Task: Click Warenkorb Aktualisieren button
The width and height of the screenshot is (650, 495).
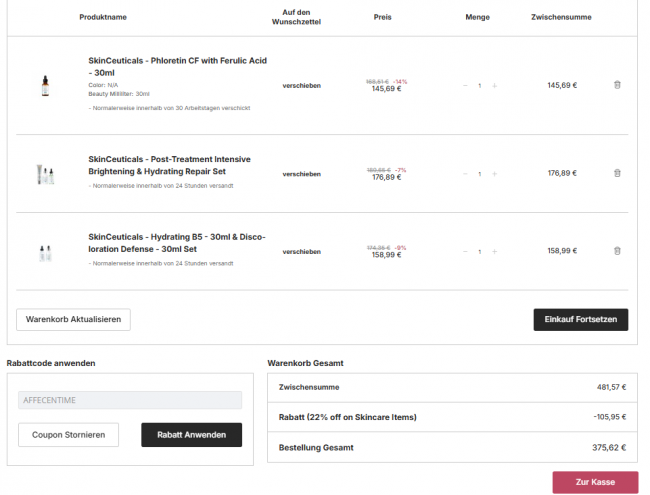Action: tap(73, 319)
